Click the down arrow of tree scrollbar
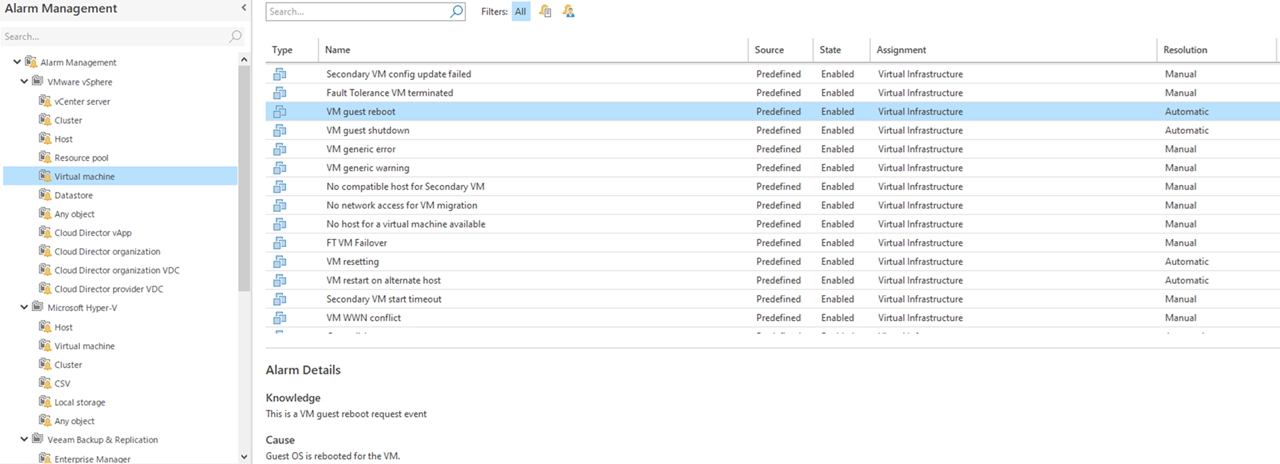This screenshot has width=1280, height=464. 244,457
